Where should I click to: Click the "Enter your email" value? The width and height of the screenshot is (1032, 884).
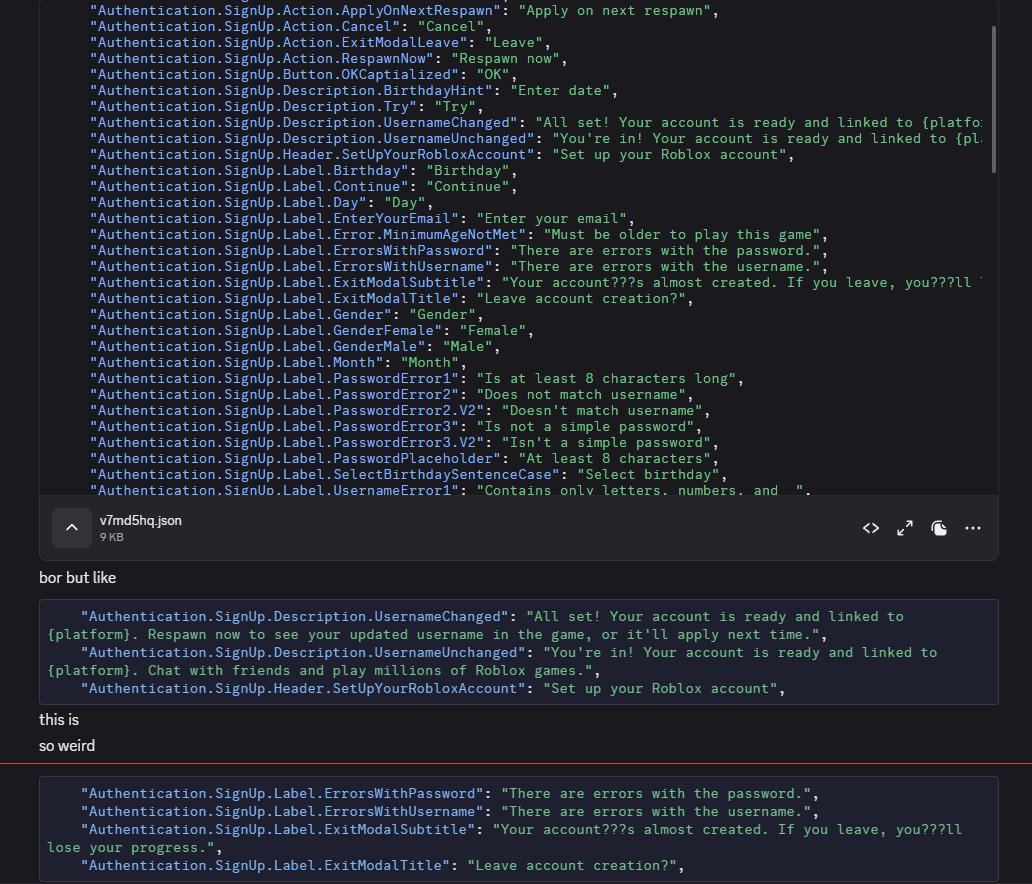point(552,219)
